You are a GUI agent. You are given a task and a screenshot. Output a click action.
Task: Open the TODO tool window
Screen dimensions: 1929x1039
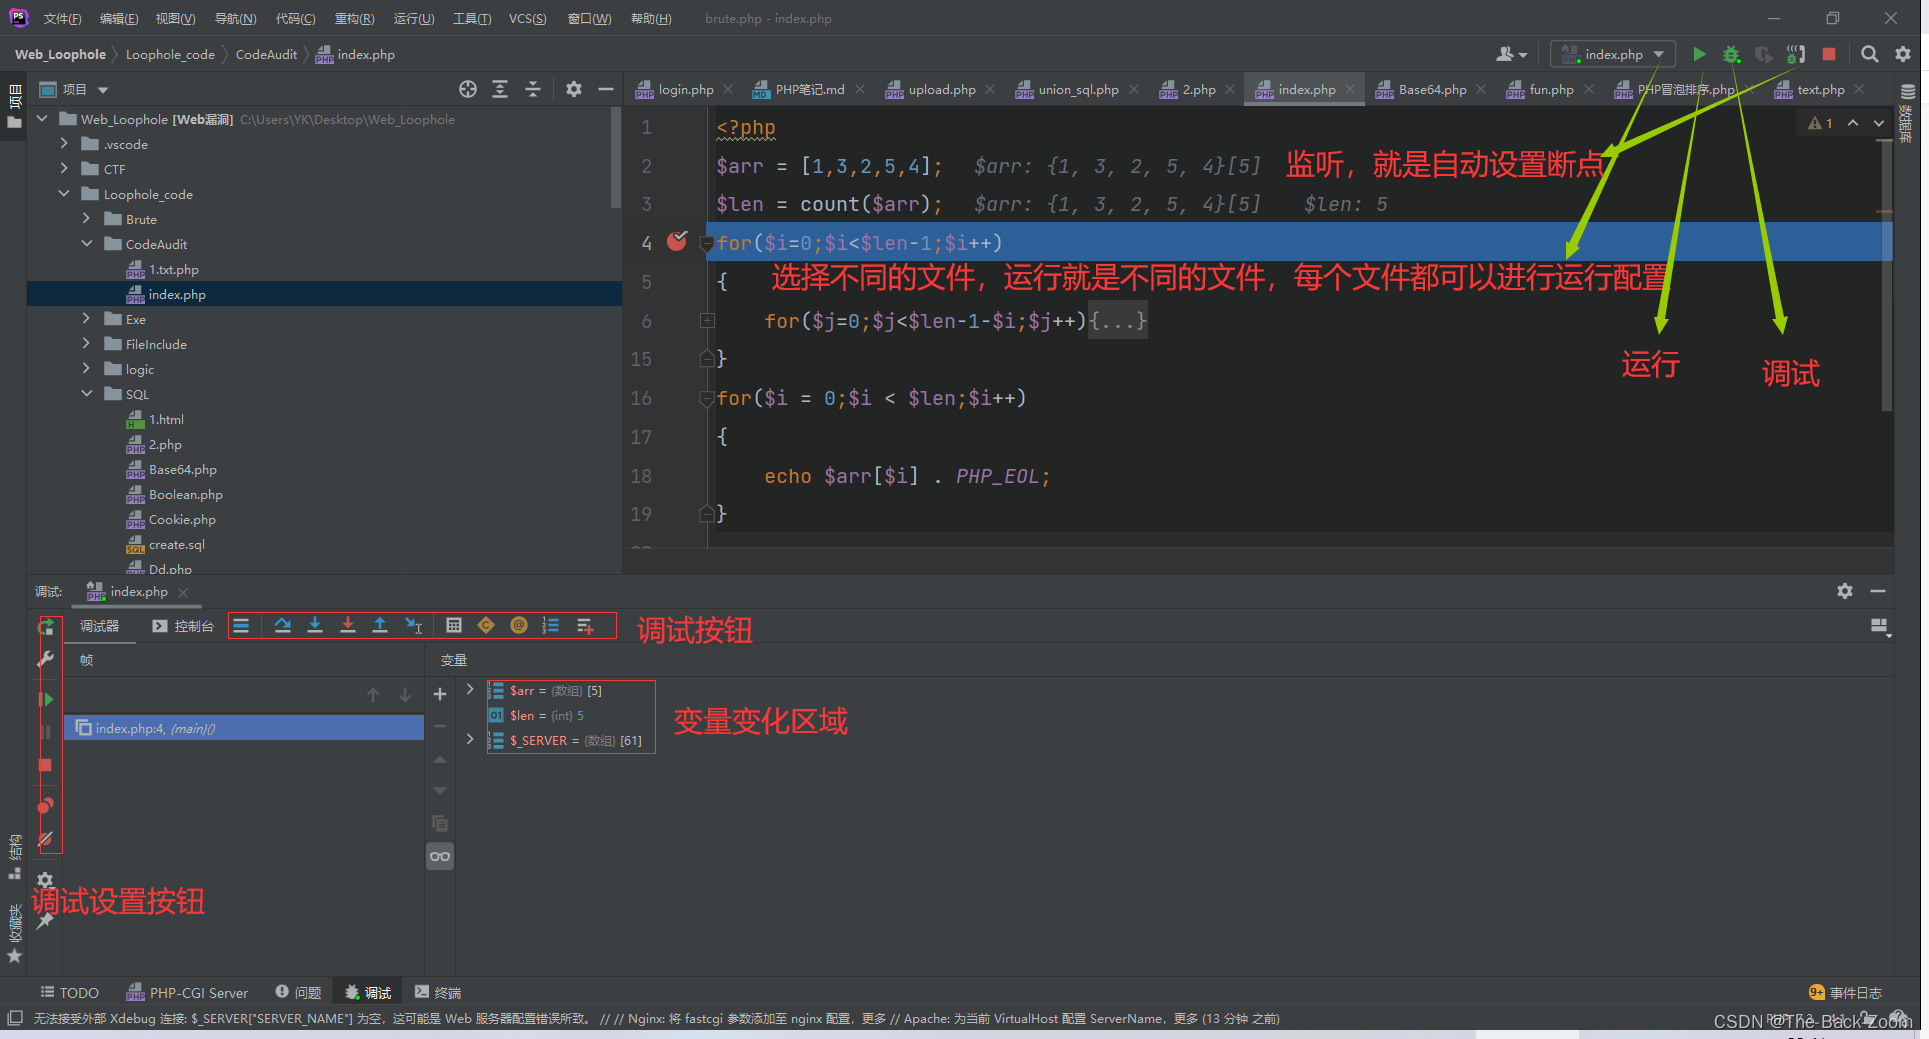click(69, 992)
